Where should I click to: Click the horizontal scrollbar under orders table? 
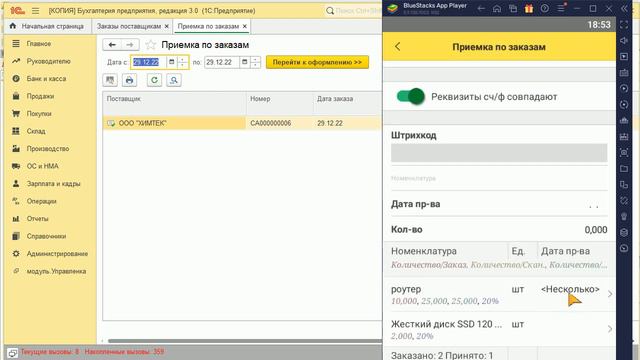[x=245, y=341]
